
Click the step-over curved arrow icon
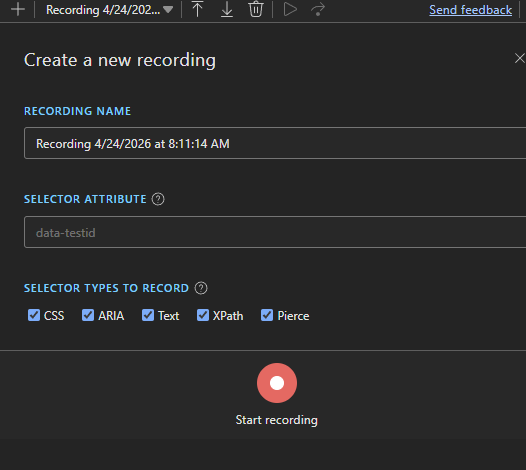(x=318, y=9)
